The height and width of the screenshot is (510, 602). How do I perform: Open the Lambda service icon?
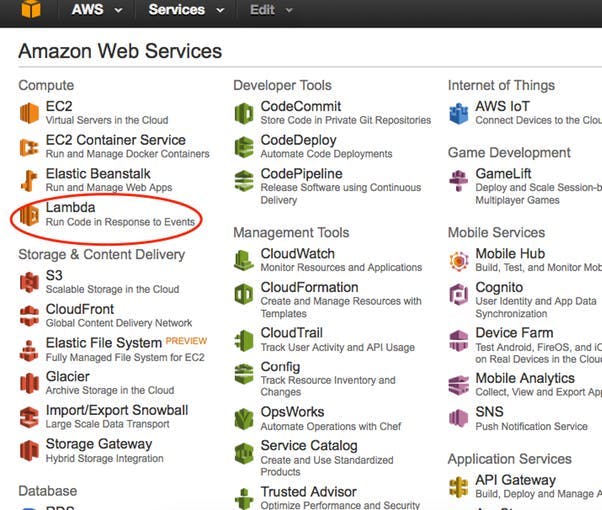coord(29,215)
